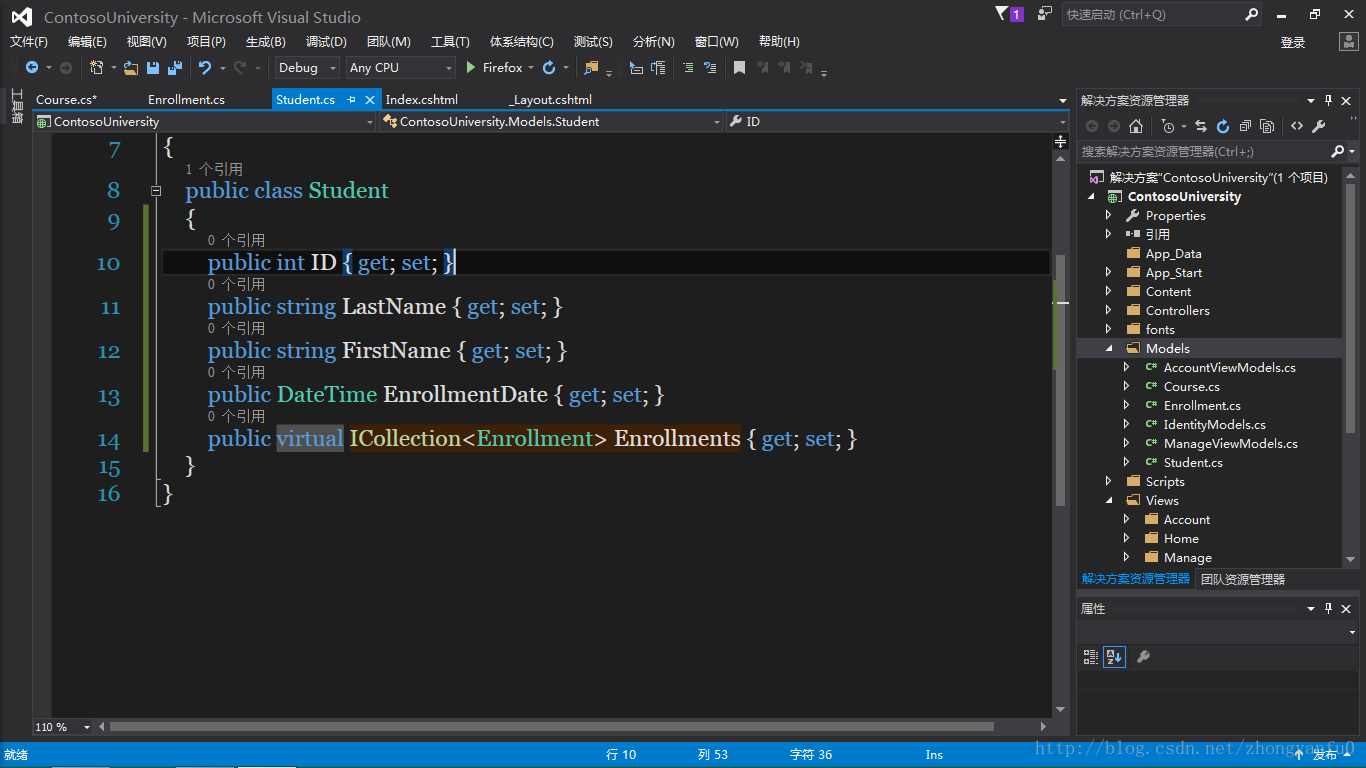Screen dimensions: 1366x768
Task: Open the 文件(F) menu
Action: (x=29, y=41)
